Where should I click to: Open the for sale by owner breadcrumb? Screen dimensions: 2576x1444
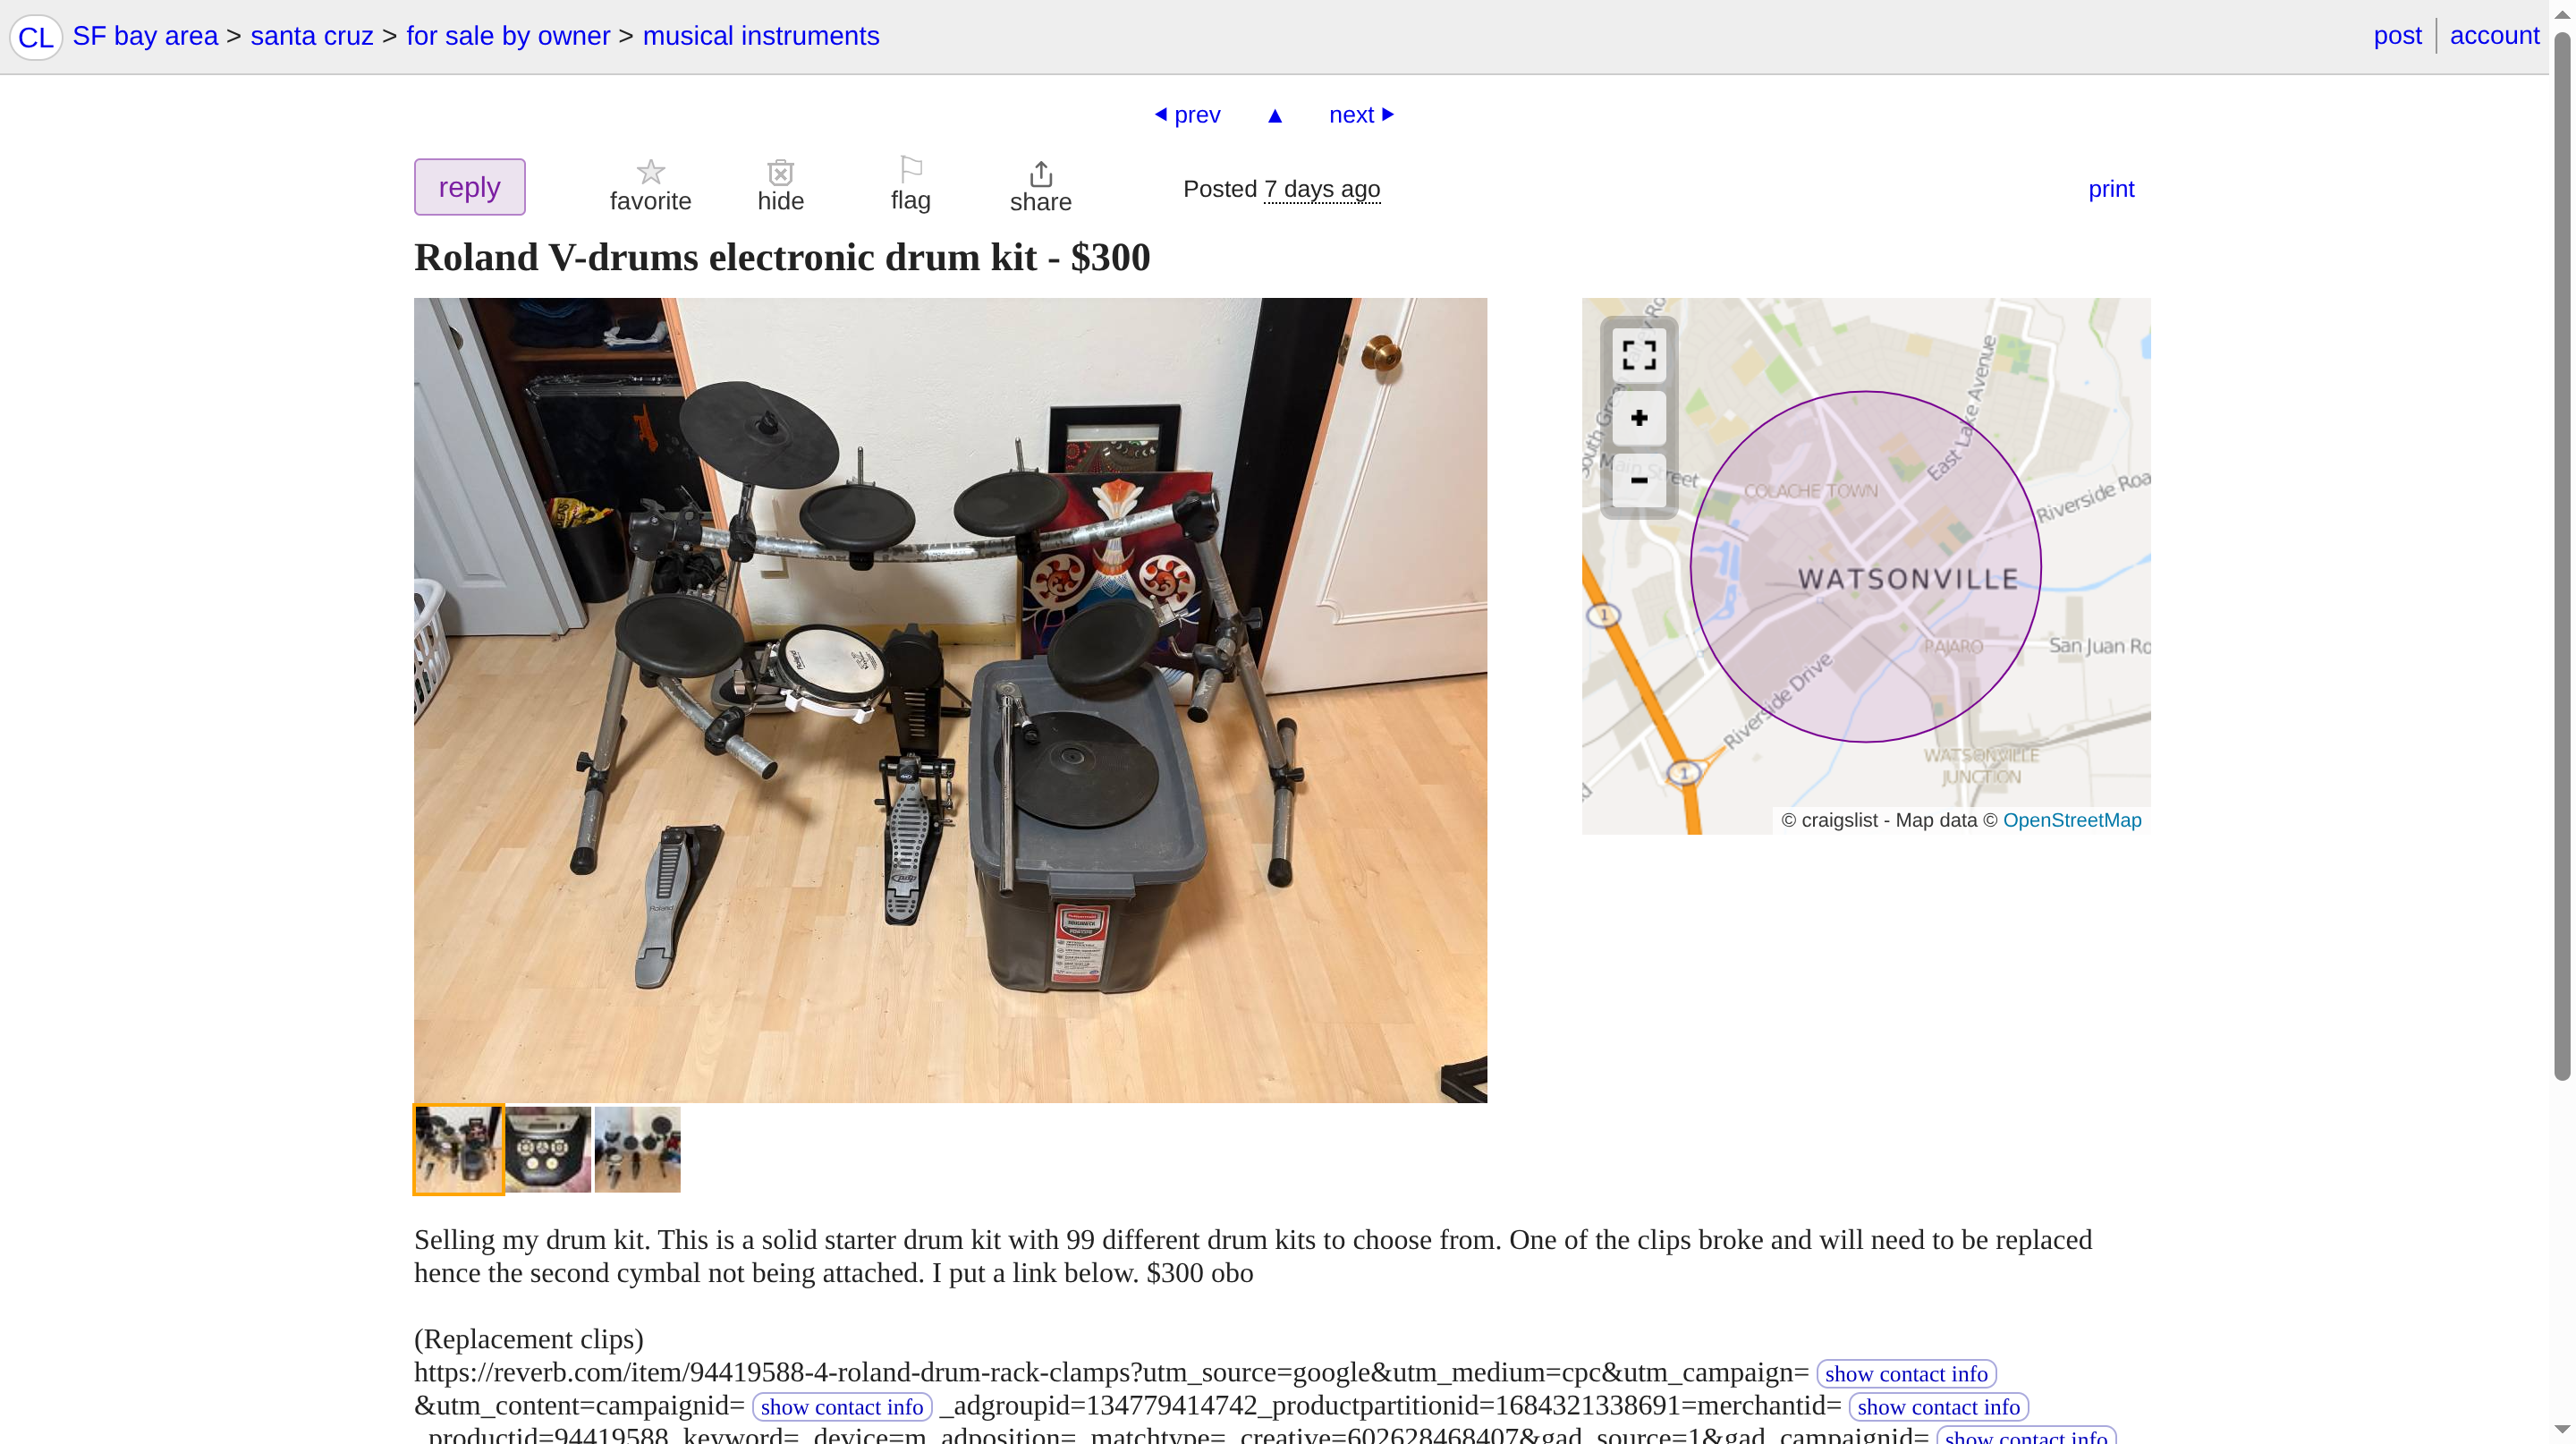(x=507, y=36)
